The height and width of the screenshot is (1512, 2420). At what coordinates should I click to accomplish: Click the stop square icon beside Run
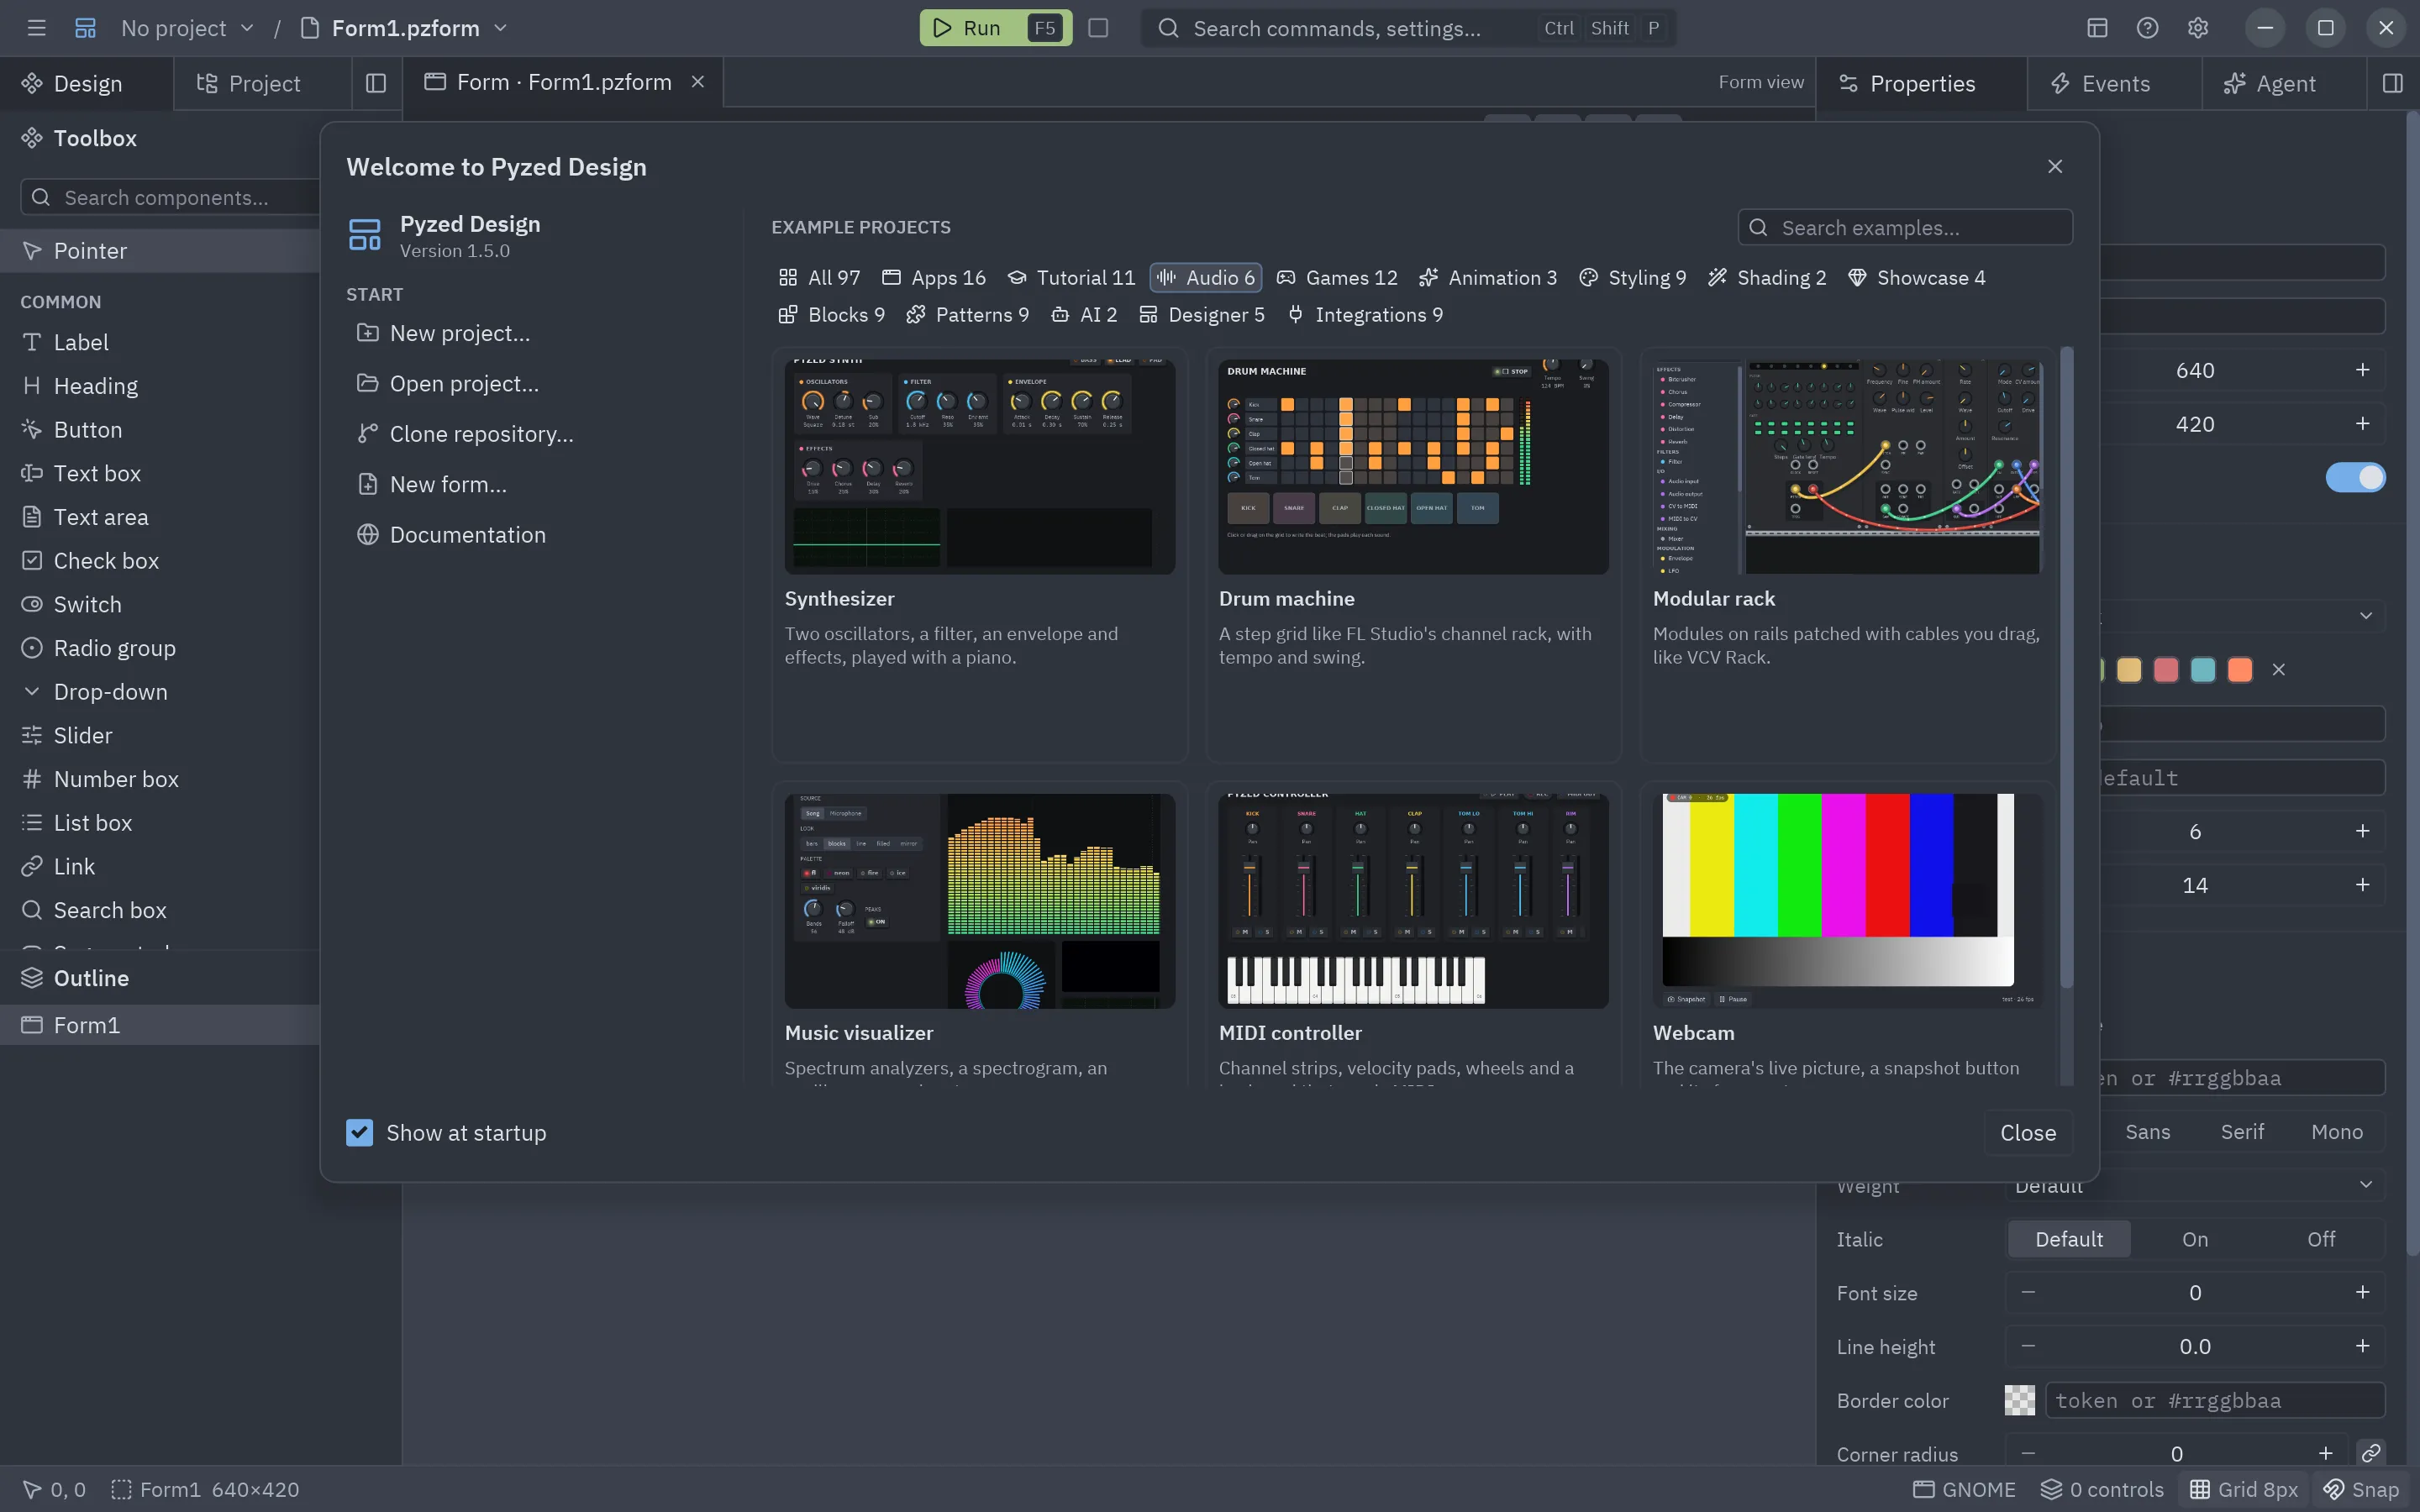click(x=1098, y=28)
